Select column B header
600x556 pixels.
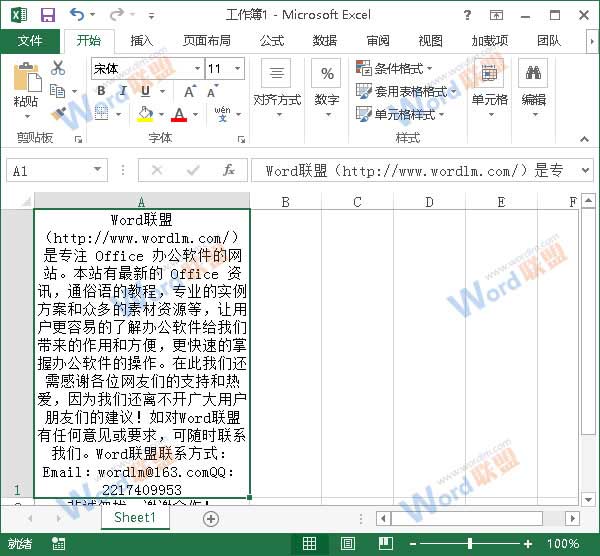pos(285,202)
